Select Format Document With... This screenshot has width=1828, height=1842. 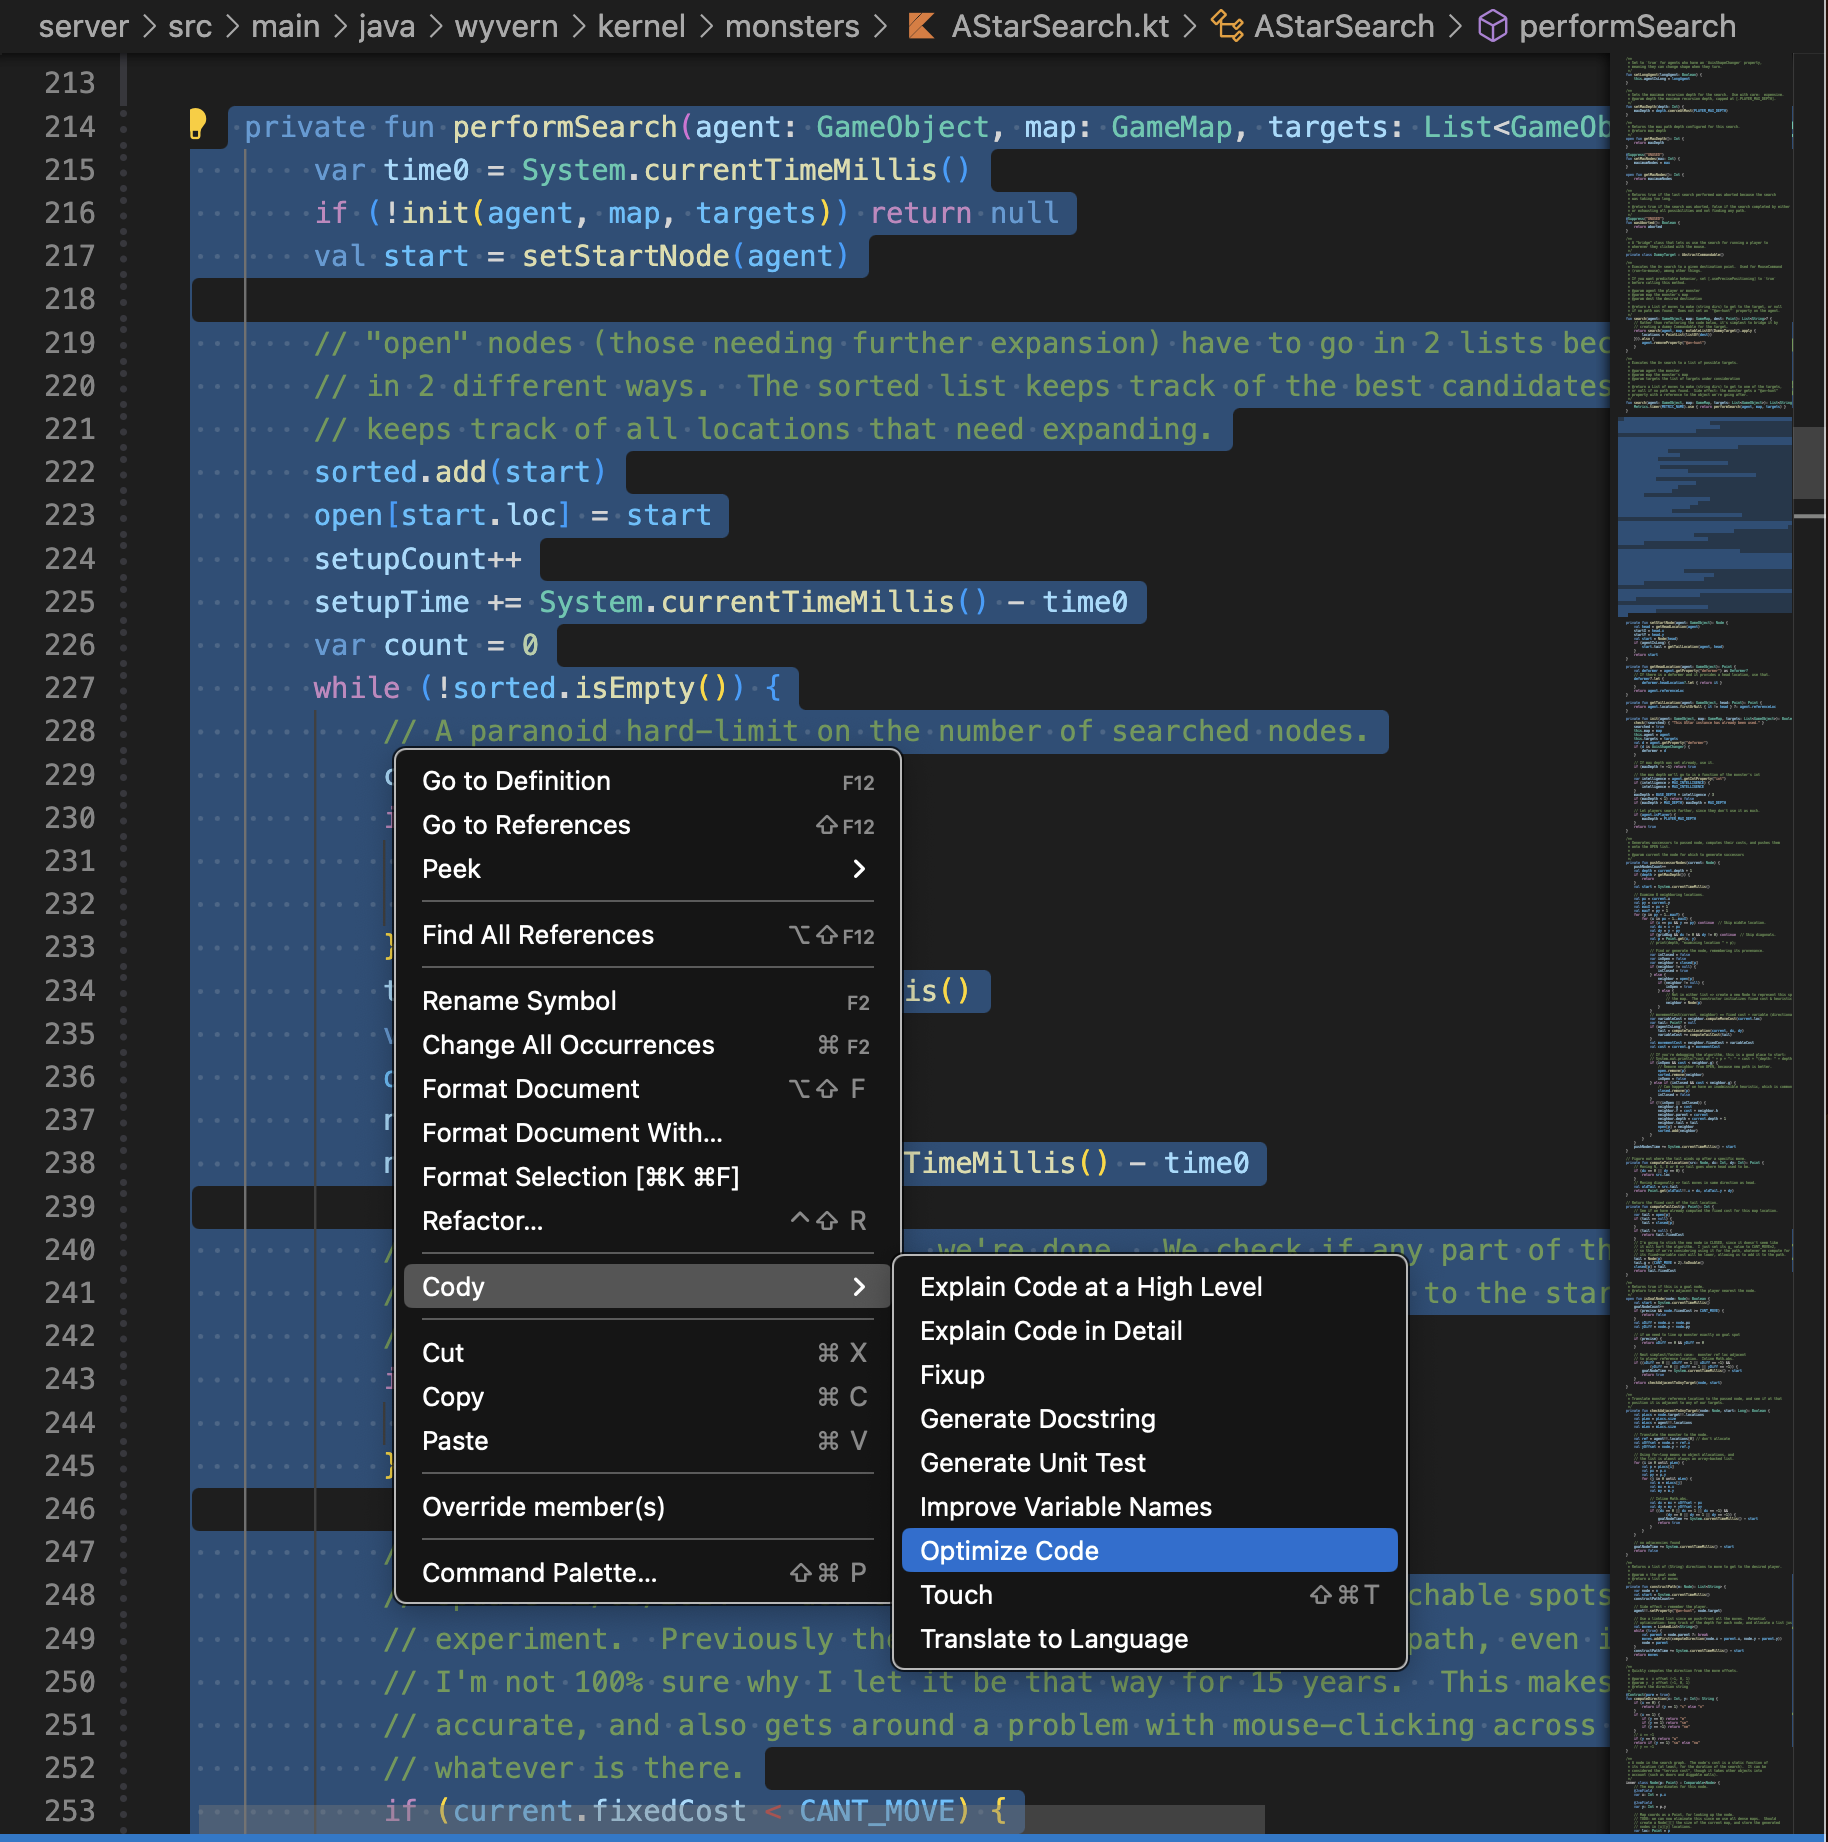(x=647, y=1133)
